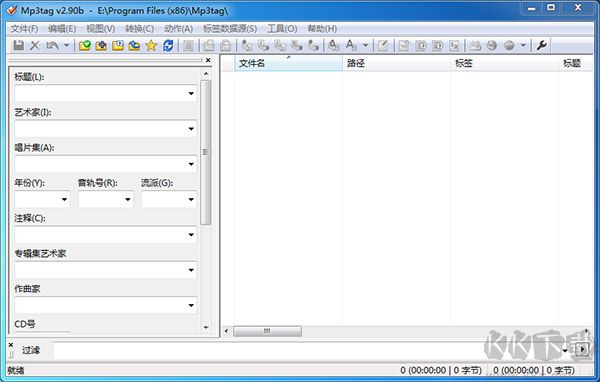
Task: Close the 过滤 filter bar with its X
Action: click(11, 345)
